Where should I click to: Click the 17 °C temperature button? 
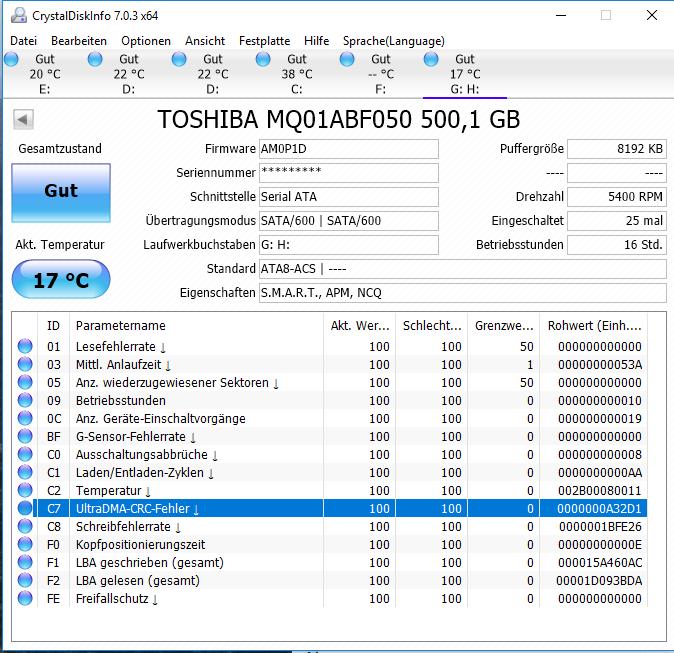click(x=61, y=279)
